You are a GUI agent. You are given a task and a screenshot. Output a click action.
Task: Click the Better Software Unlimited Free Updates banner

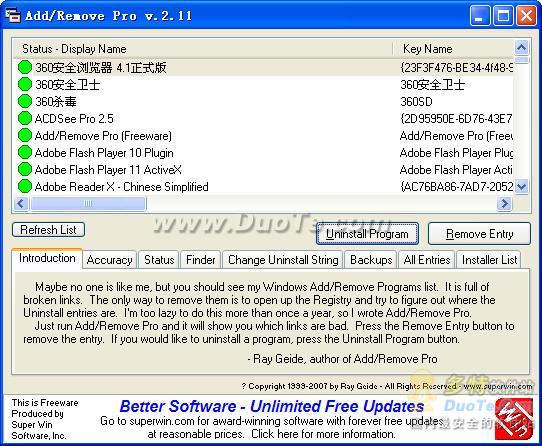[272, 407]
